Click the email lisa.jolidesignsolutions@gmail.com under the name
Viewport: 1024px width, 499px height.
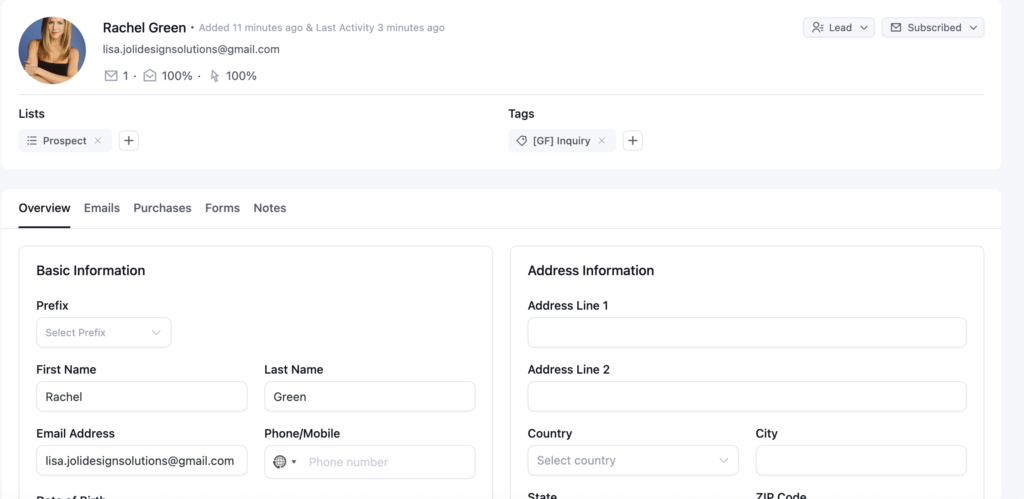pyautogui.click(x=191, y=49)
